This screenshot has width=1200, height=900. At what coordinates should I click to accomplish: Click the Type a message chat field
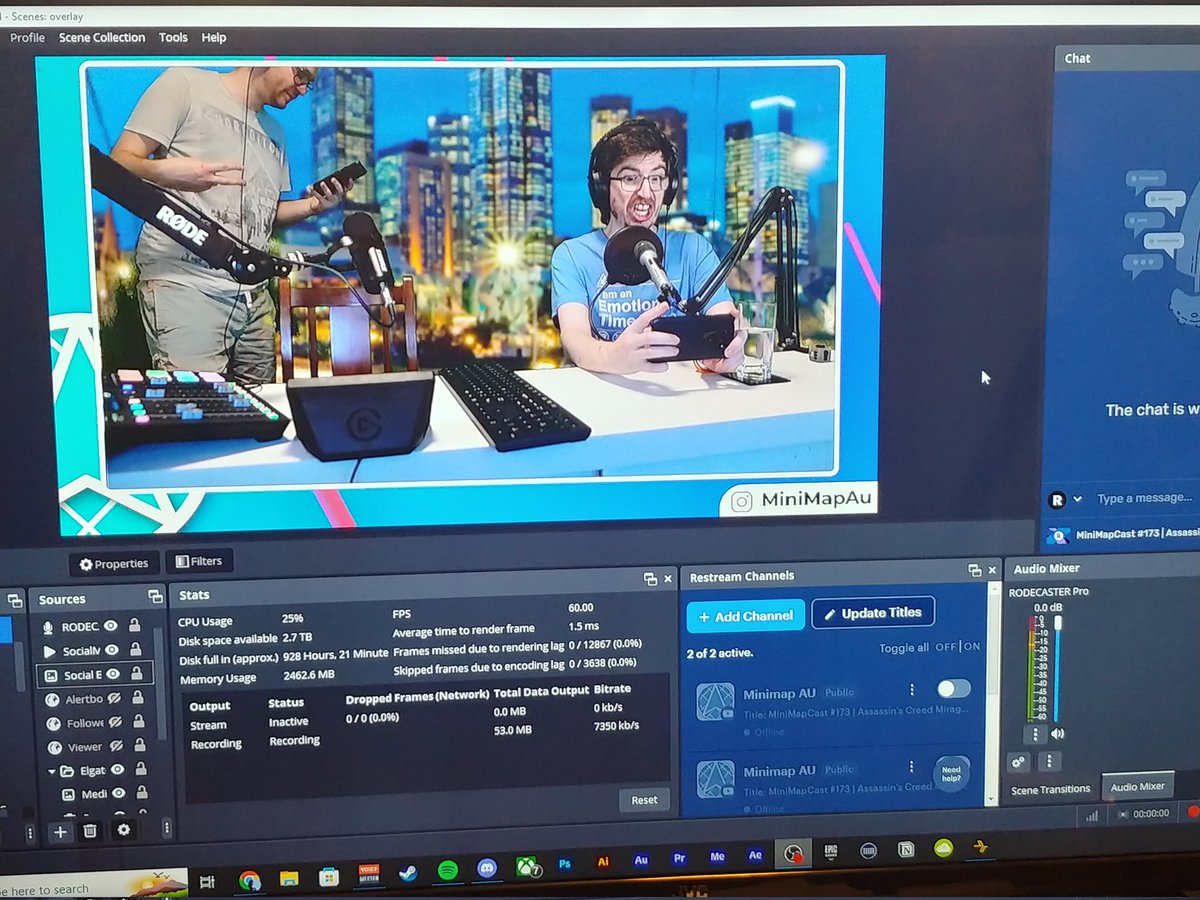click(x=1145, y=498)
